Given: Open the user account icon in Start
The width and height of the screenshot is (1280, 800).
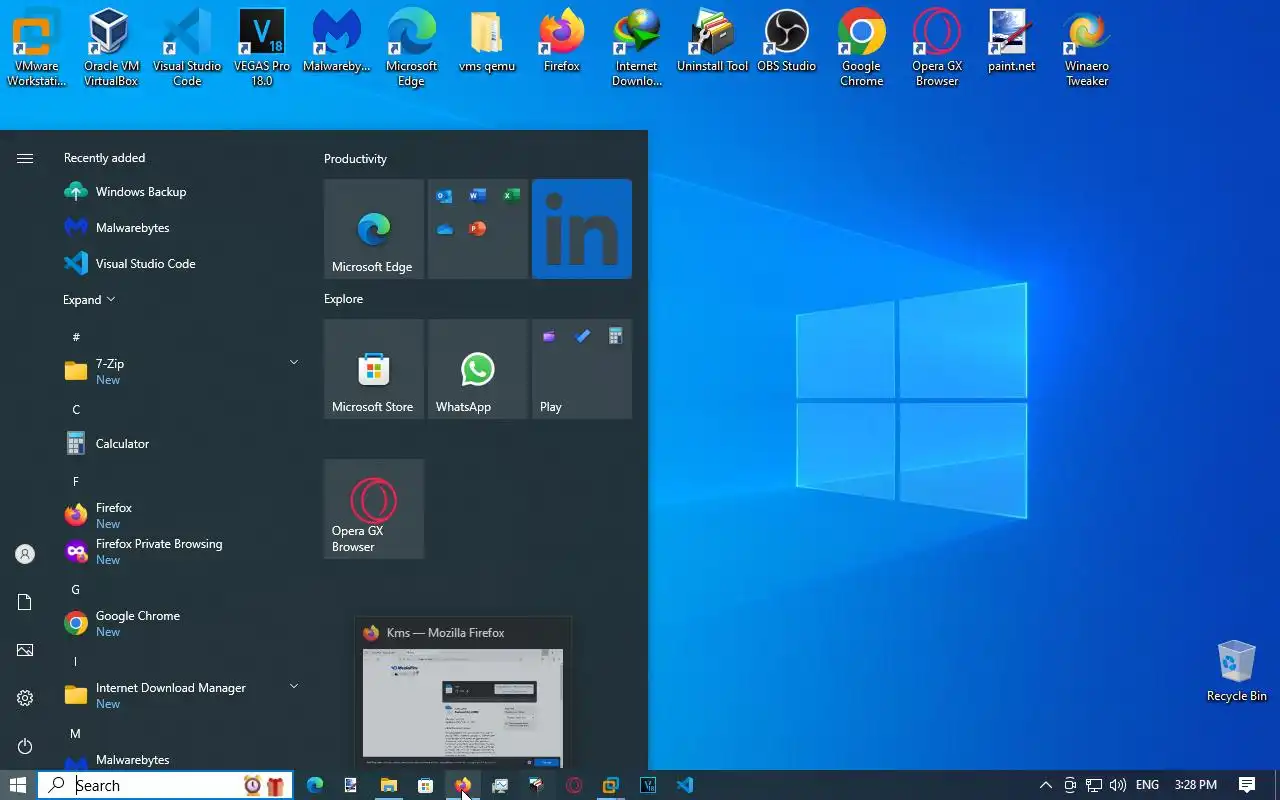Looking at the screenshot, I should pos(25,554).
